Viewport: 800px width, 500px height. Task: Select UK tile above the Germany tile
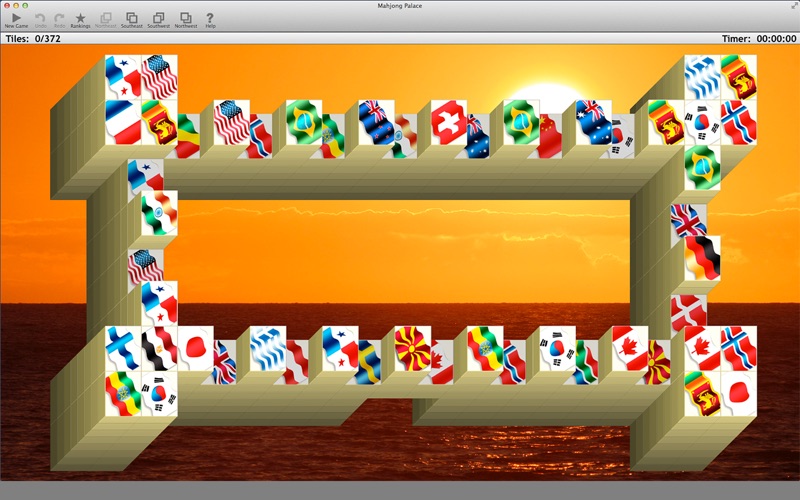click(x=689, y=221)
